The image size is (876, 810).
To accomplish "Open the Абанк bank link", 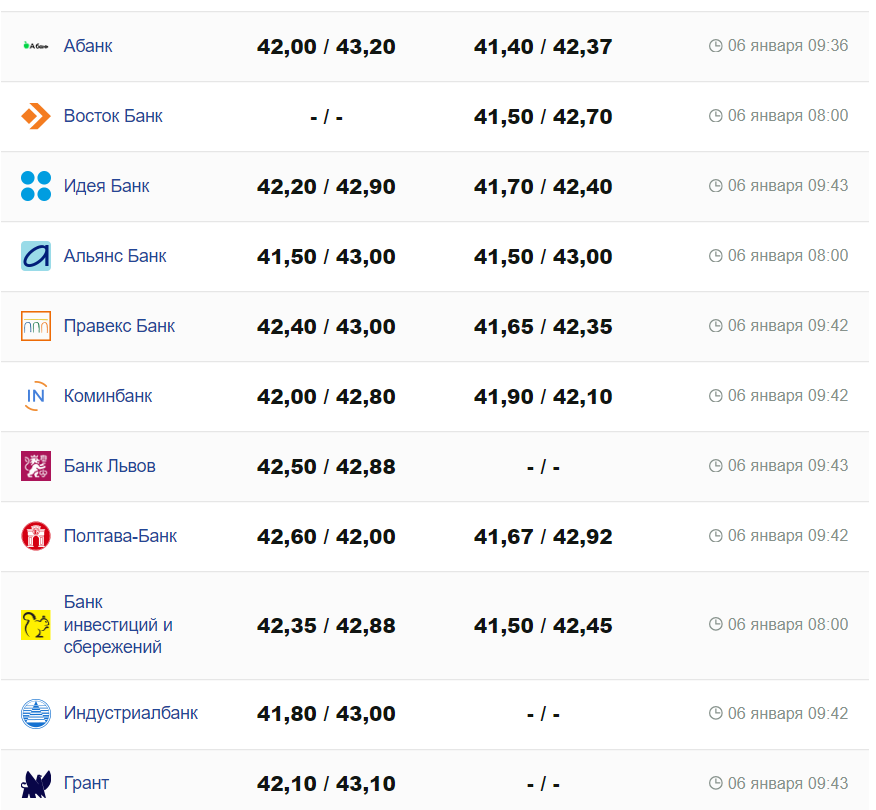I will click(x=88, y=46).
